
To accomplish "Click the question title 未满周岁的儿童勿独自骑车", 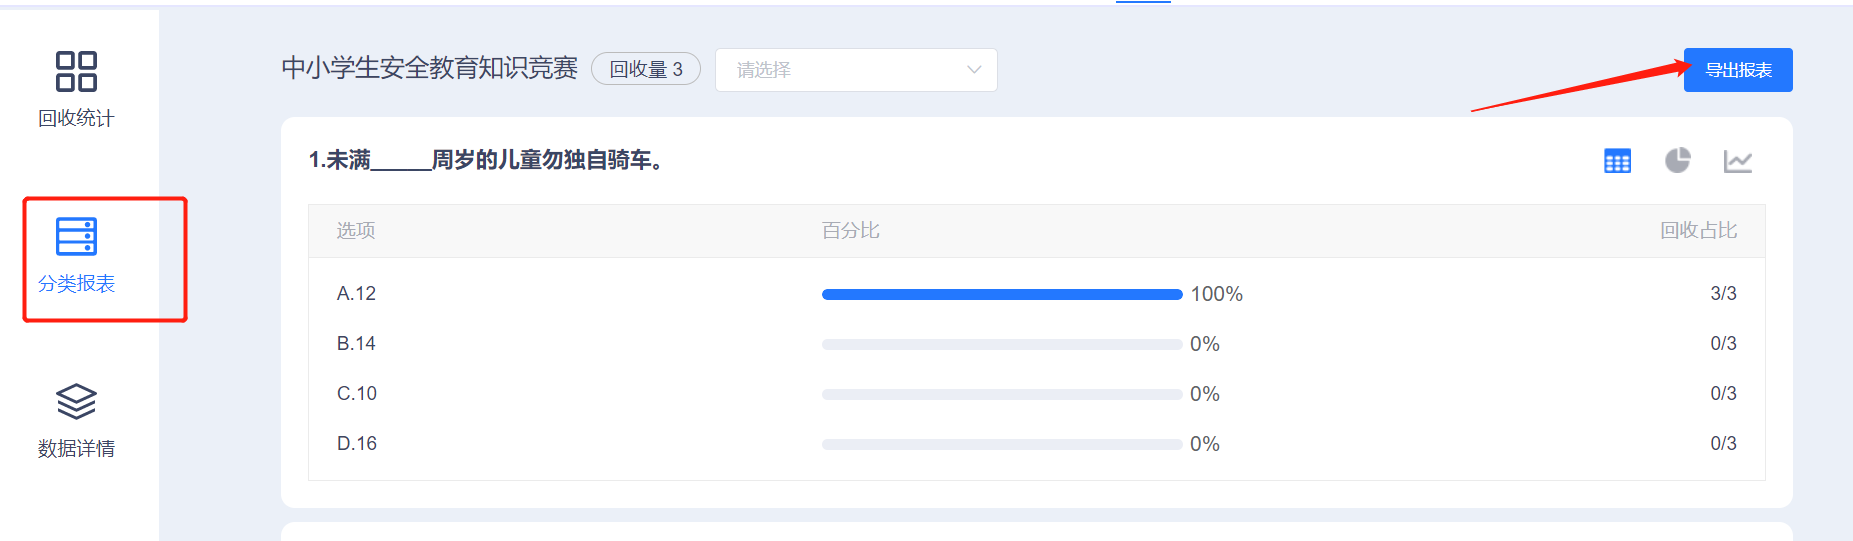I will pos(486,160).
